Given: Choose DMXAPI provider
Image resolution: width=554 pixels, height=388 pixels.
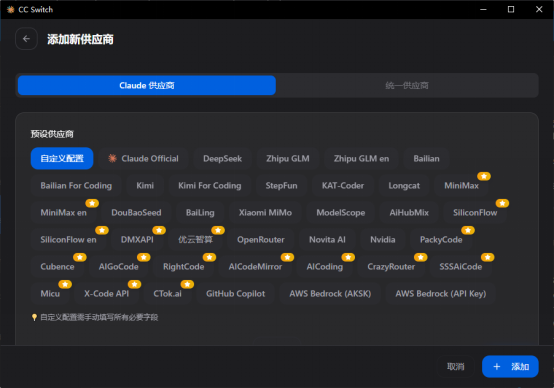Looking at the screenshot, I should [137, 240].
